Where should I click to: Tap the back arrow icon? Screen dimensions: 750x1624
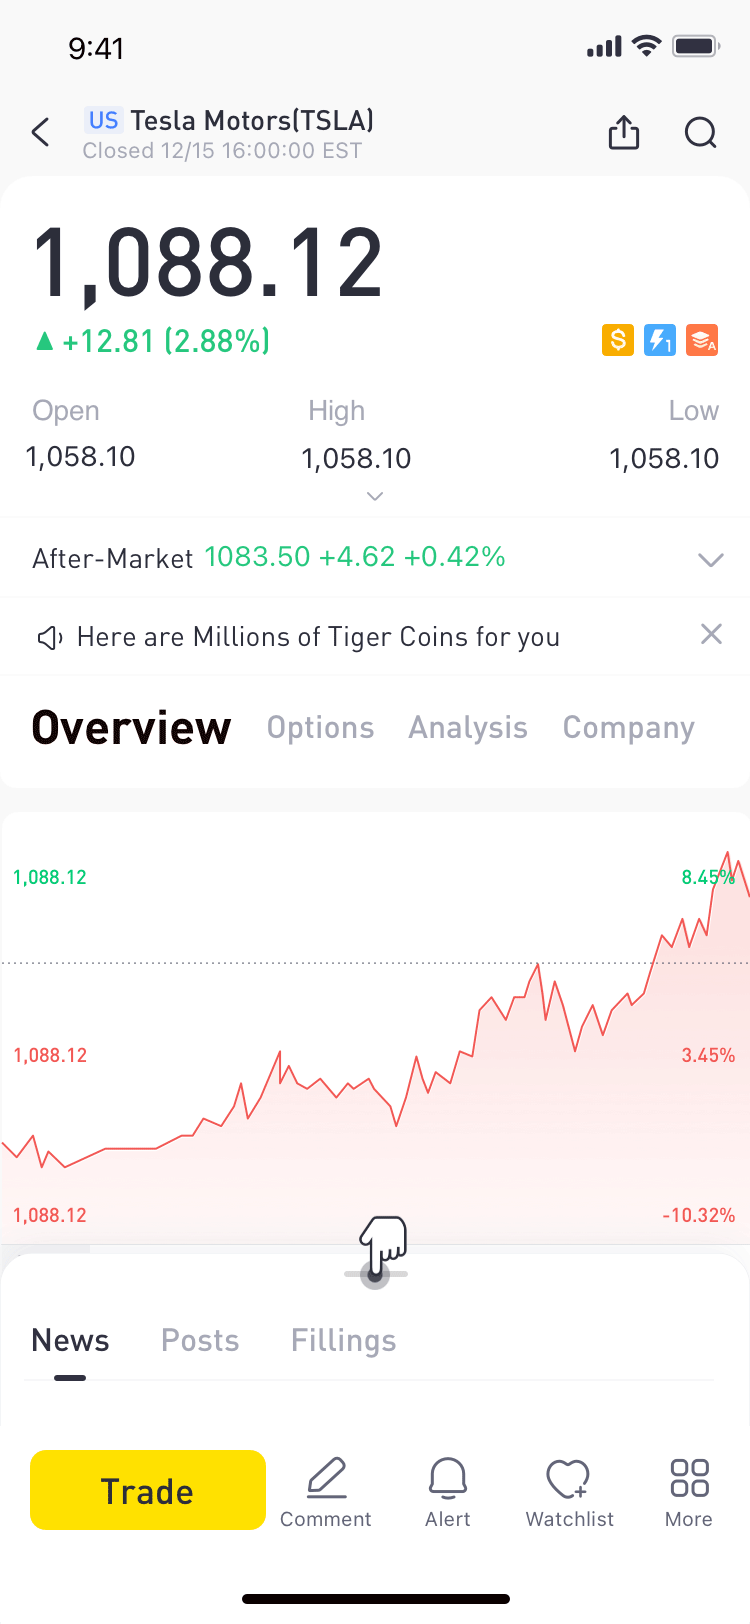[x=41, y=132]
